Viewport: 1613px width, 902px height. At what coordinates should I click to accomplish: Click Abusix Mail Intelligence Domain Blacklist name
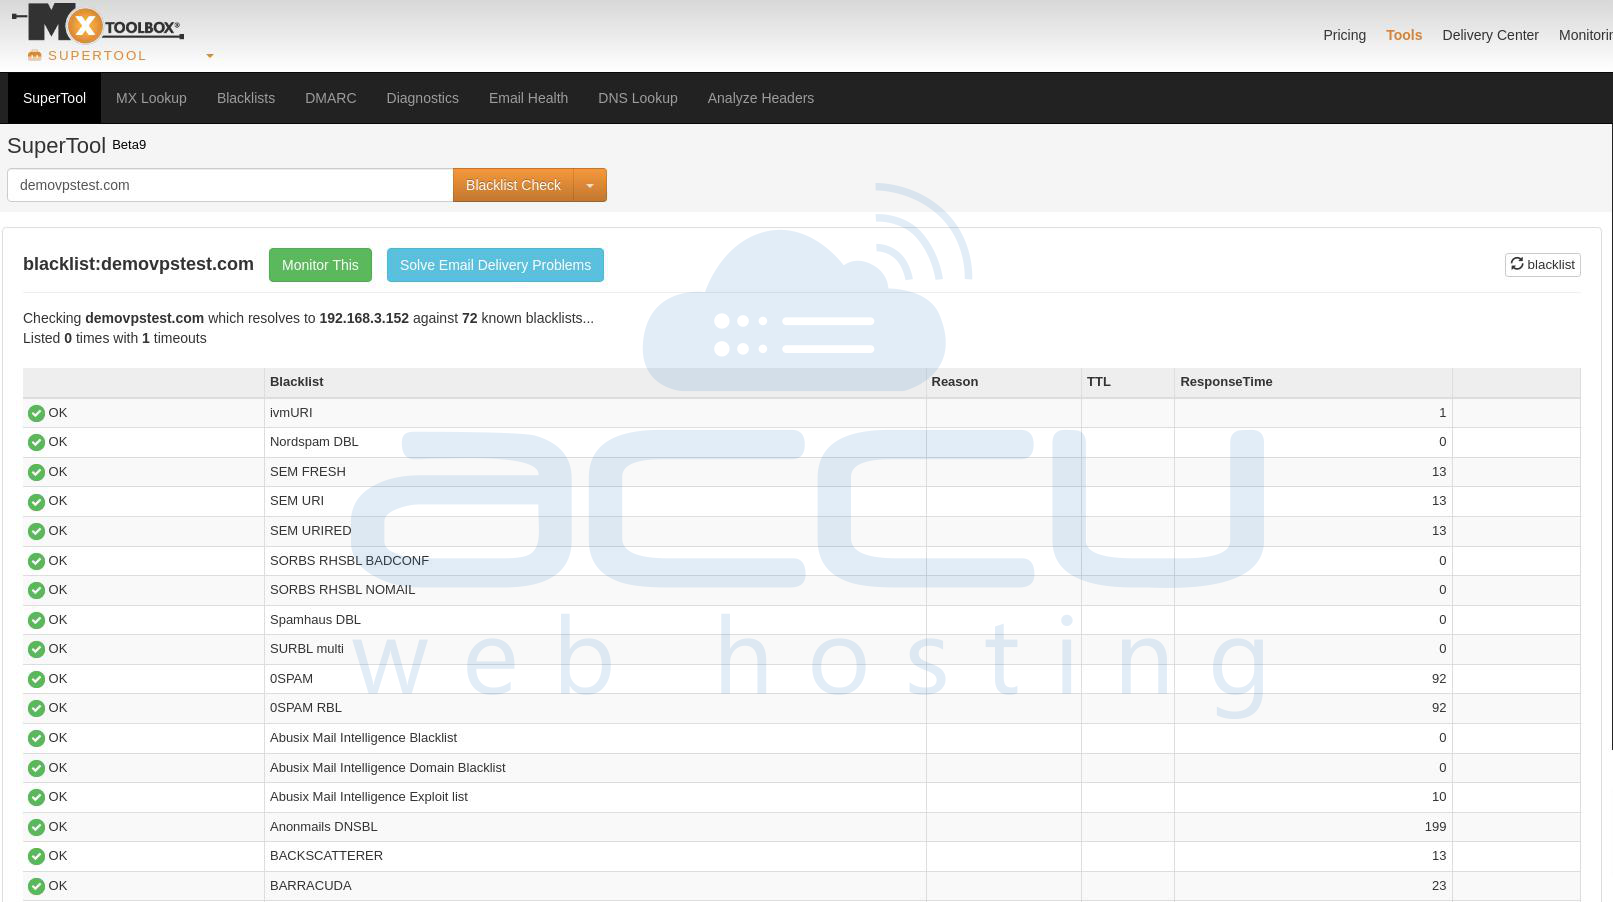tap(388, 767)
